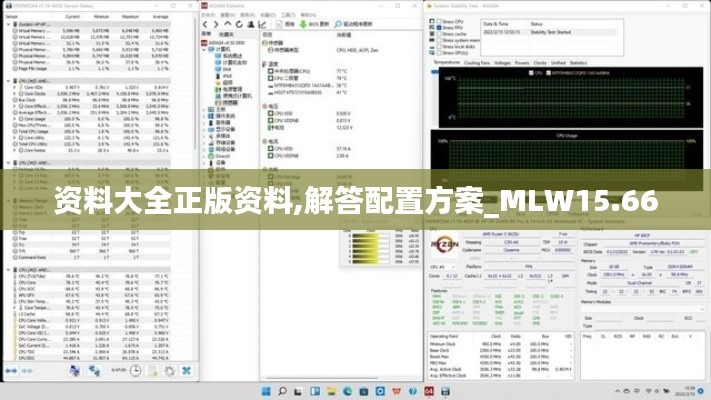Click the Current column header in HWiNFO
This screenshot has height=400, width=711.
pos(72,17)
